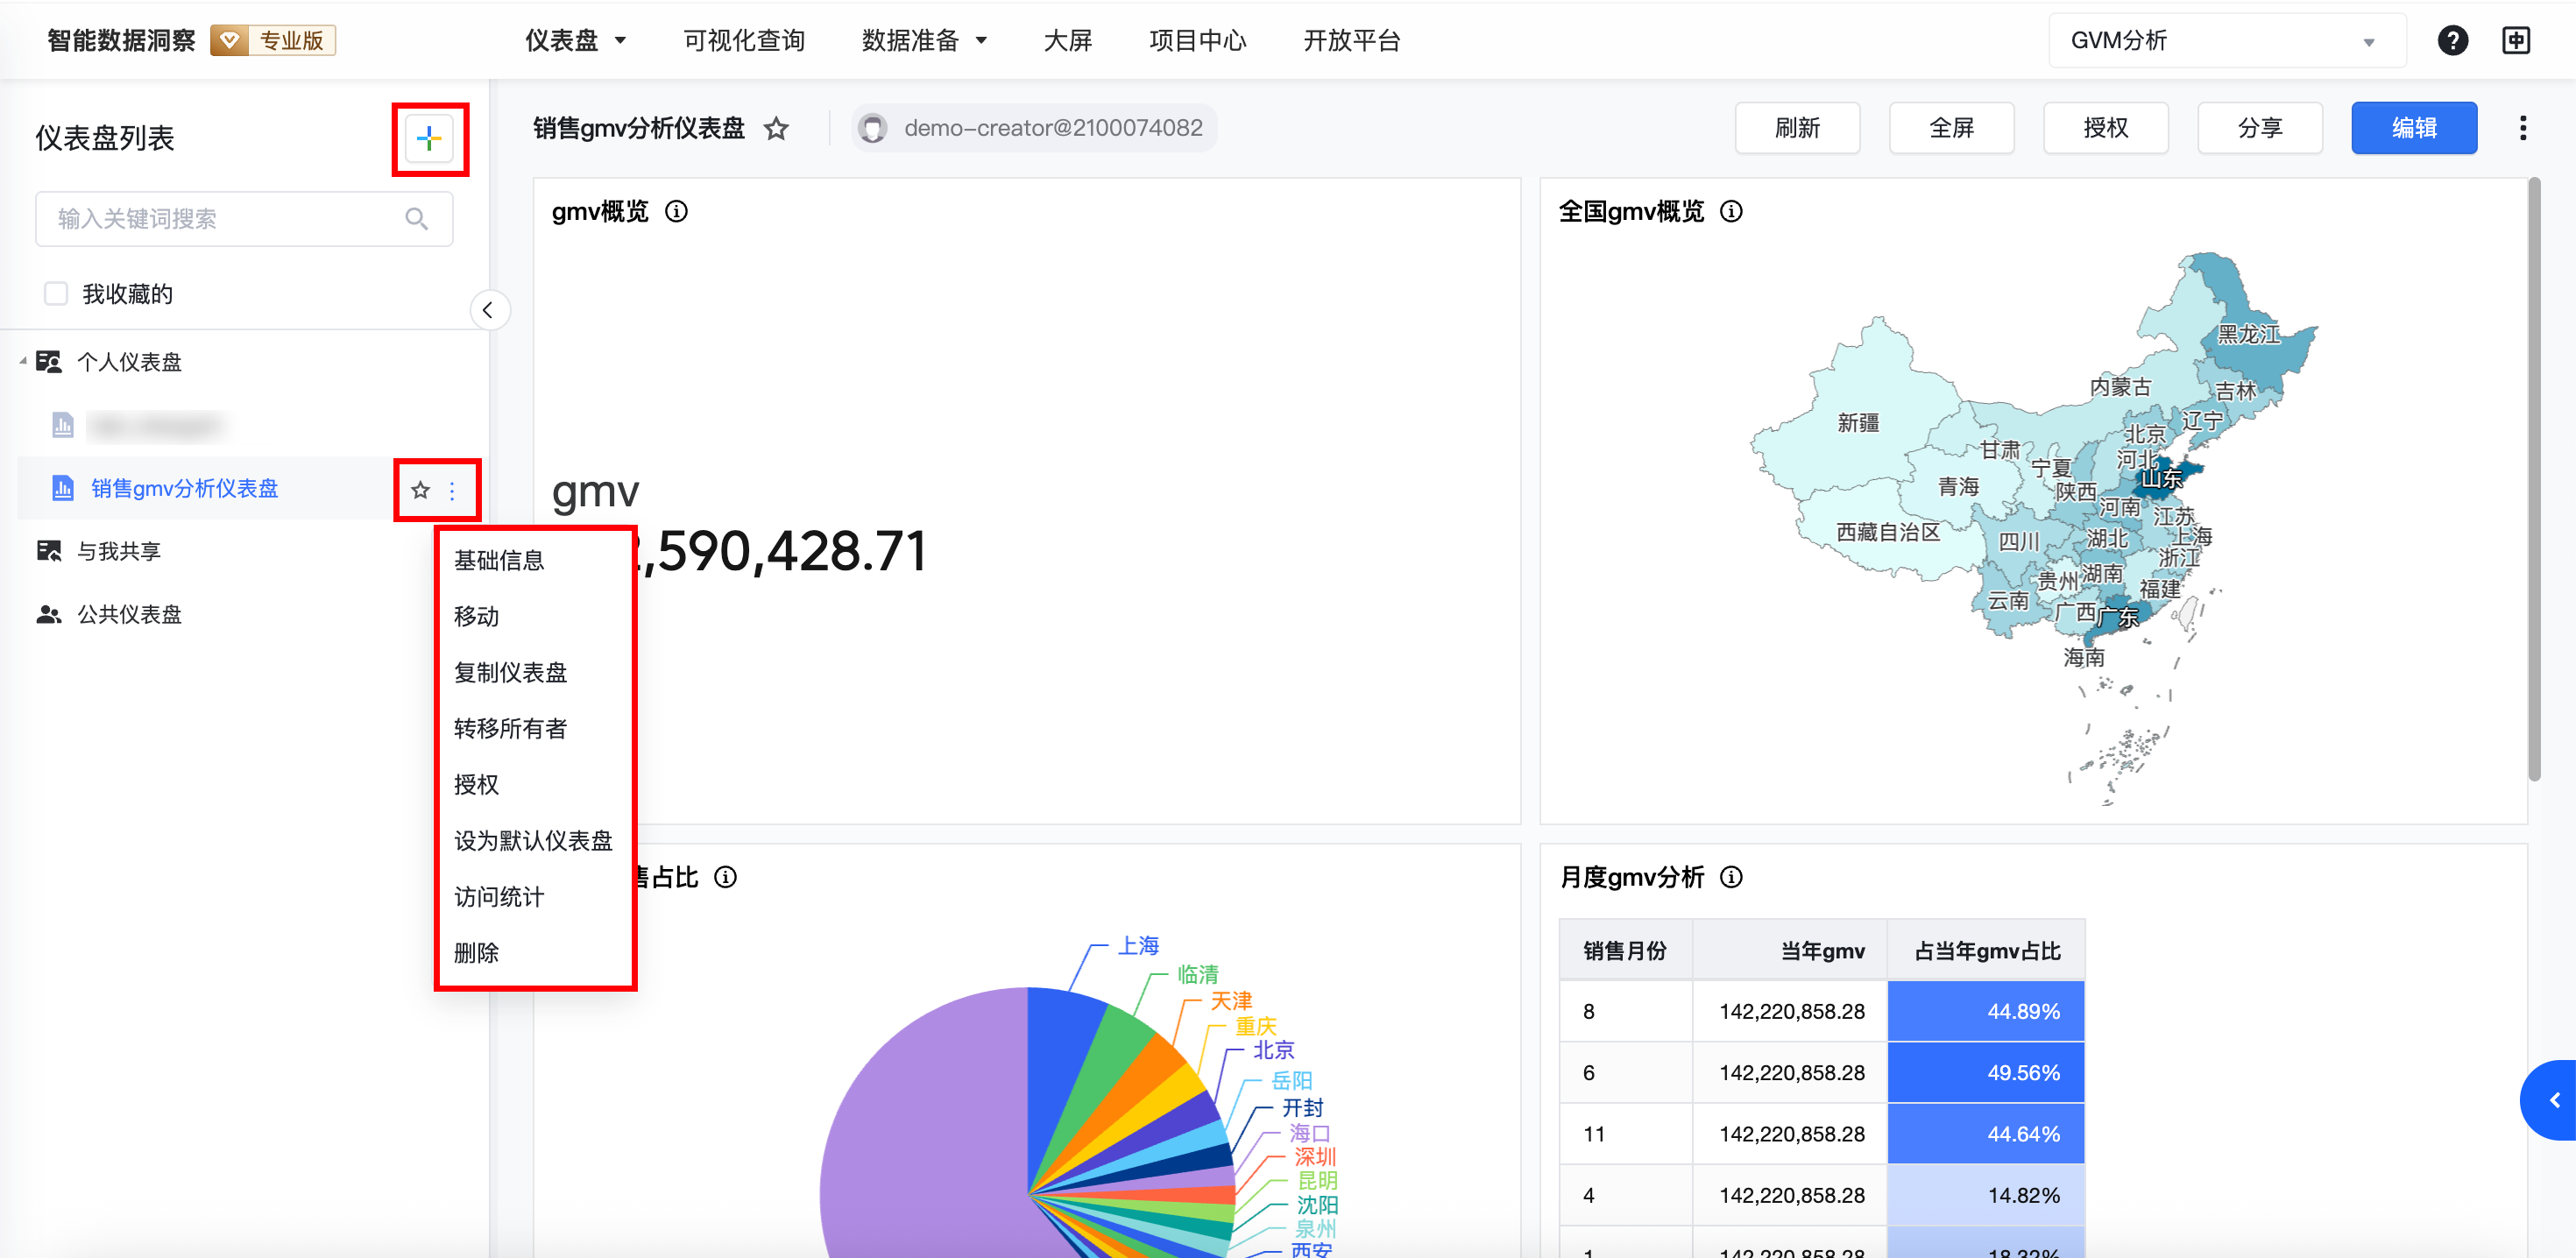2576x1258 pixels.
Task: Click the info icon next to 月度gmv分析
Action: coord(1731,877)
